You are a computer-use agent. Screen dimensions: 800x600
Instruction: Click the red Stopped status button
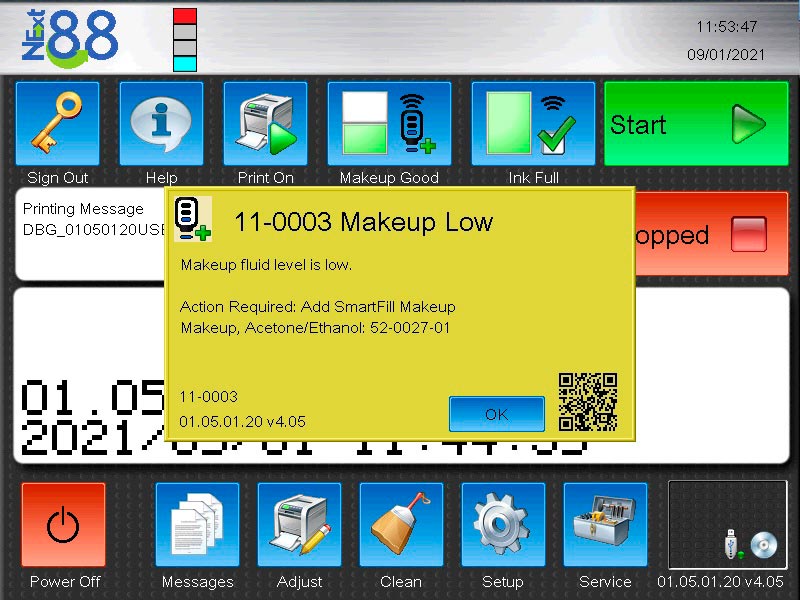click(712, 234)
